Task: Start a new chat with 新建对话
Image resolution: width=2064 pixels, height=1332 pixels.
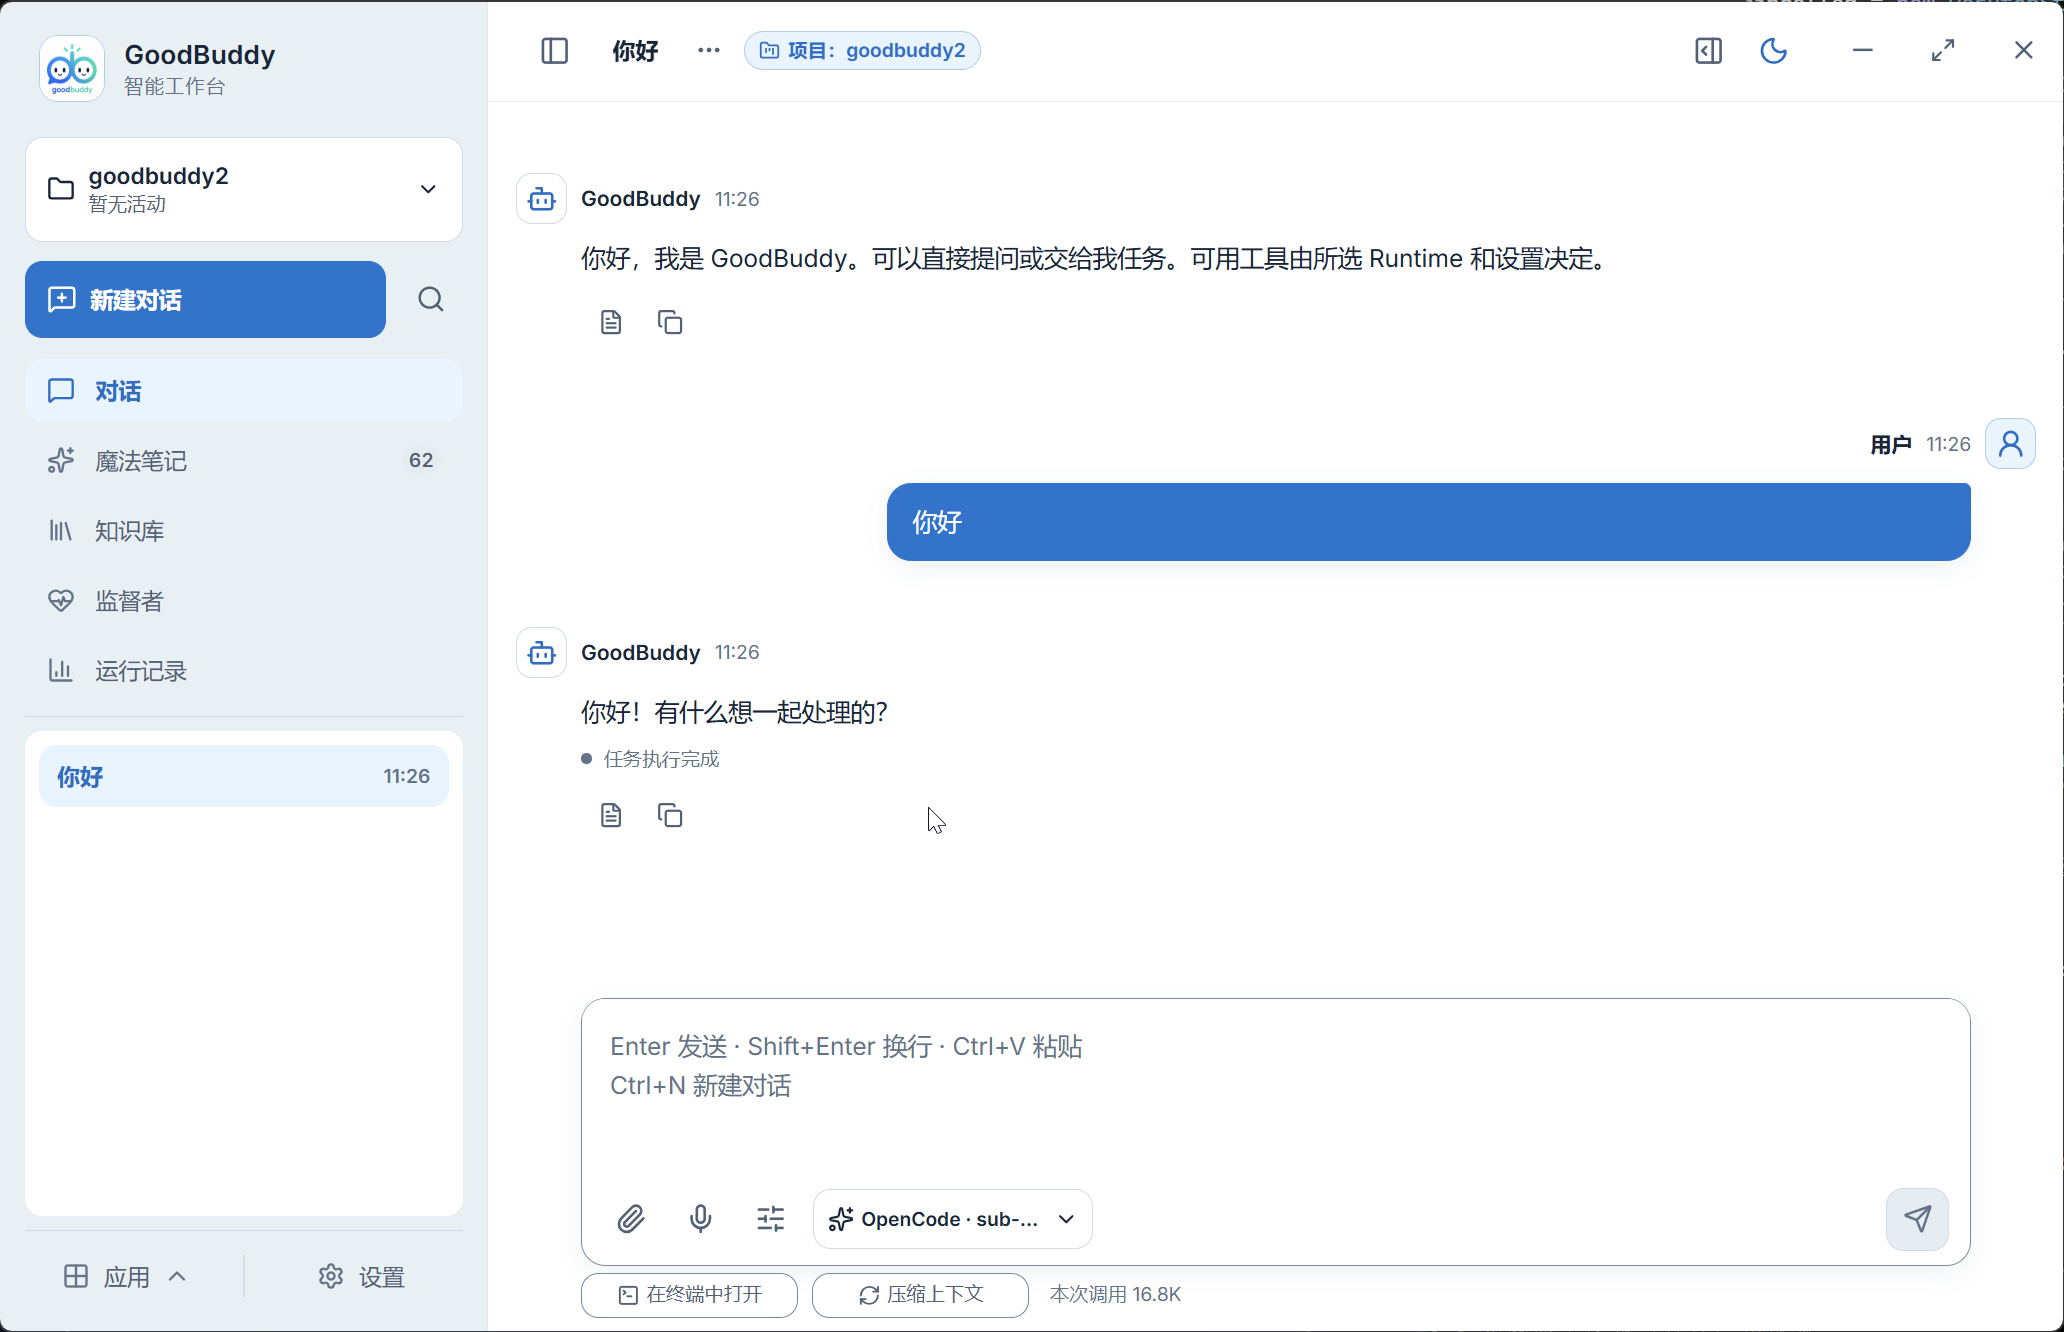Action: [205, 300]
